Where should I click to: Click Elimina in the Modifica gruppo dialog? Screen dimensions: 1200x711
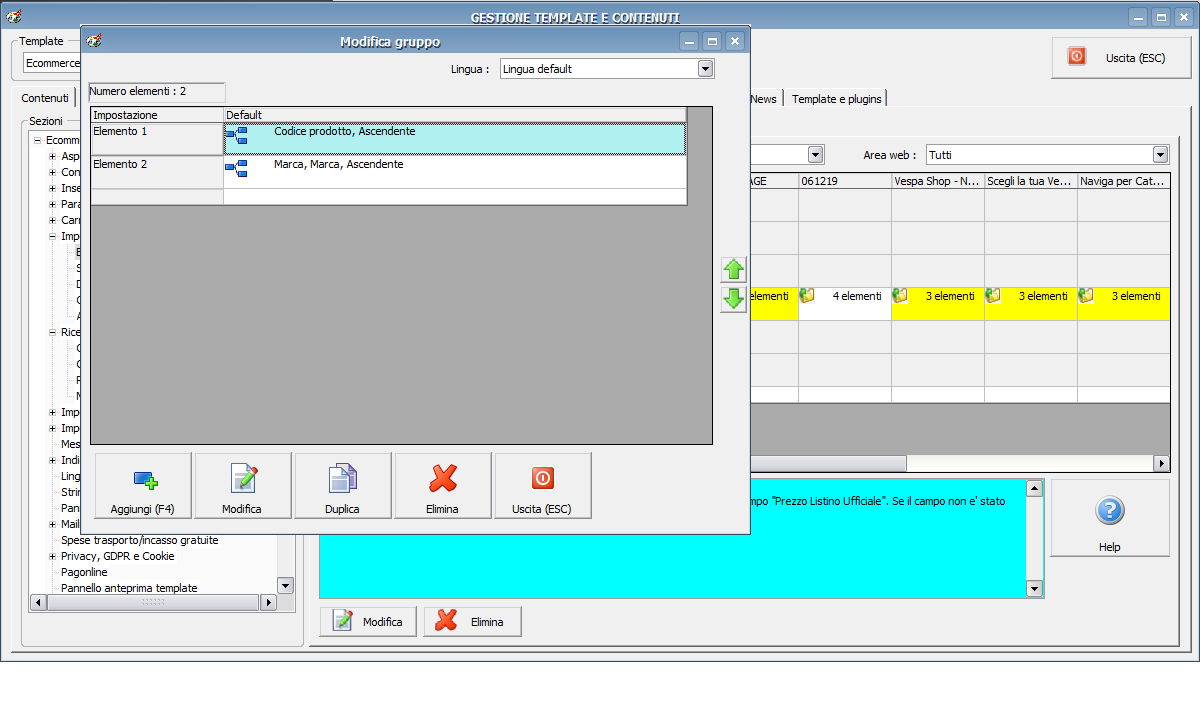443,486
